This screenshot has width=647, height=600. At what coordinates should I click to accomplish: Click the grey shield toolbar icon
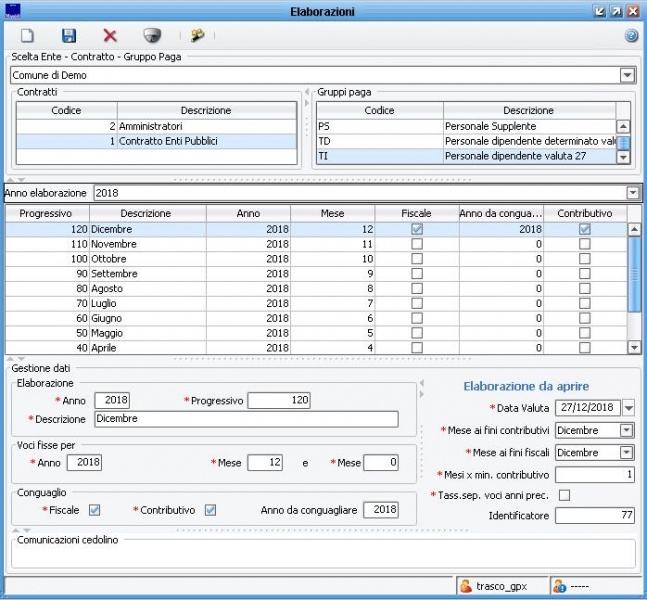click(152, 36)
